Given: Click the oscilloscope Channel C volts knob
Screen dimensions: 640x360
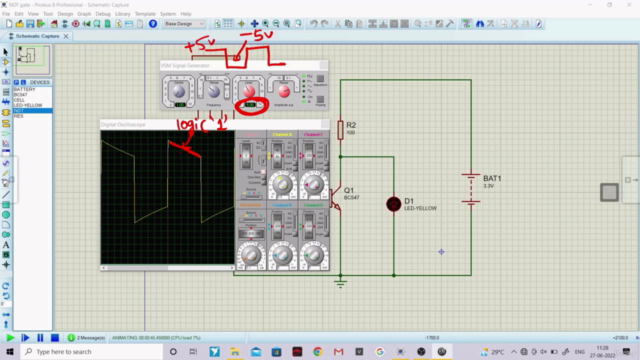Looking at the screenshot, I should click(313, 185).
